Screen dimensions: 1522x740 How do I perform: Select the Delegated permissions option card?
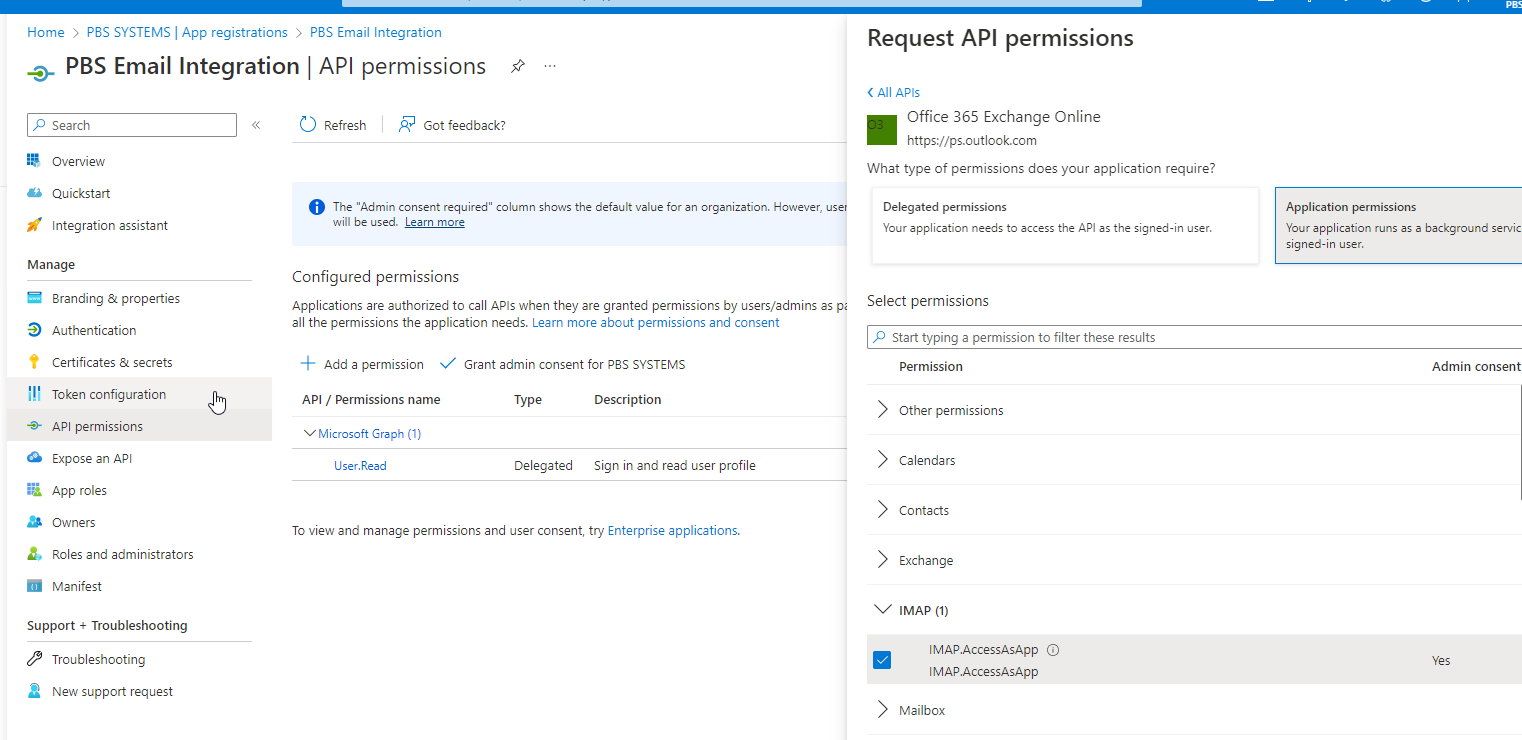(x=1065, y=225)
